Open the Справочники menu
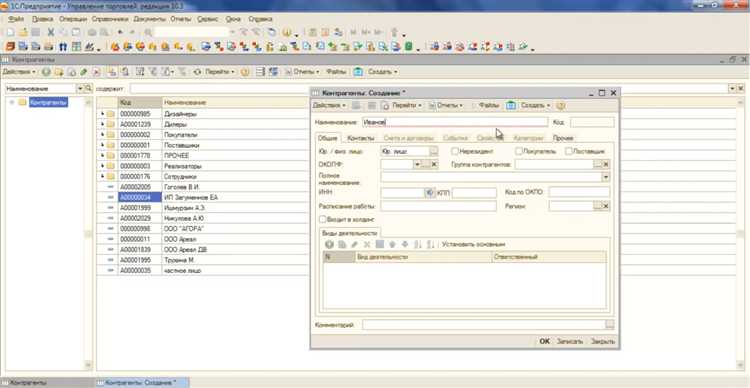 pos(110,19)
